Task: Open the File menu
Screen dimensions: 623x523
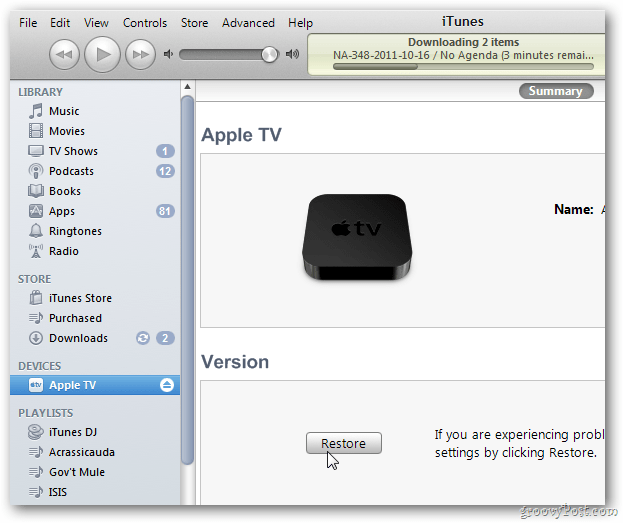Action: (28, 23)
